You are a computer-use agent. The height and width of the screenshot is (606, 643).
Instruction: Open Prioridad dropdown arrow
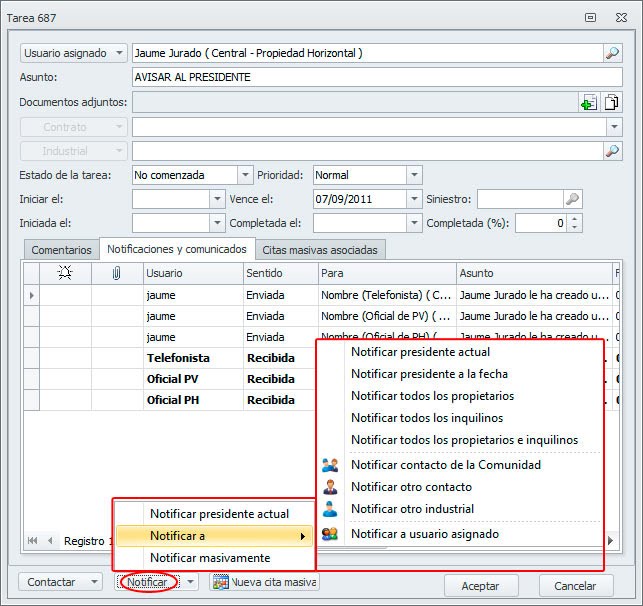(x=414, y=175)
